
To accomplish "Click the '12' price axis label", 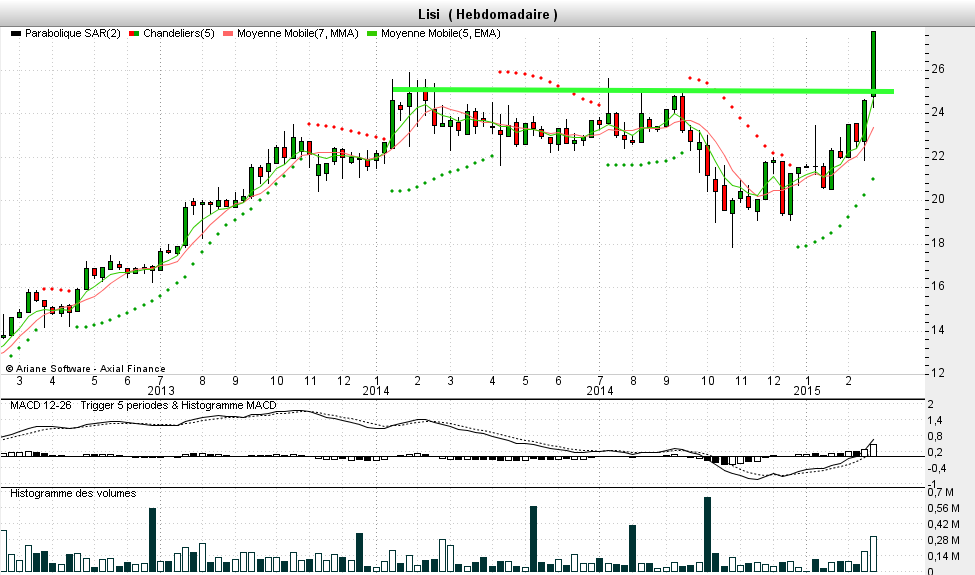I will (x=938, y=373).
